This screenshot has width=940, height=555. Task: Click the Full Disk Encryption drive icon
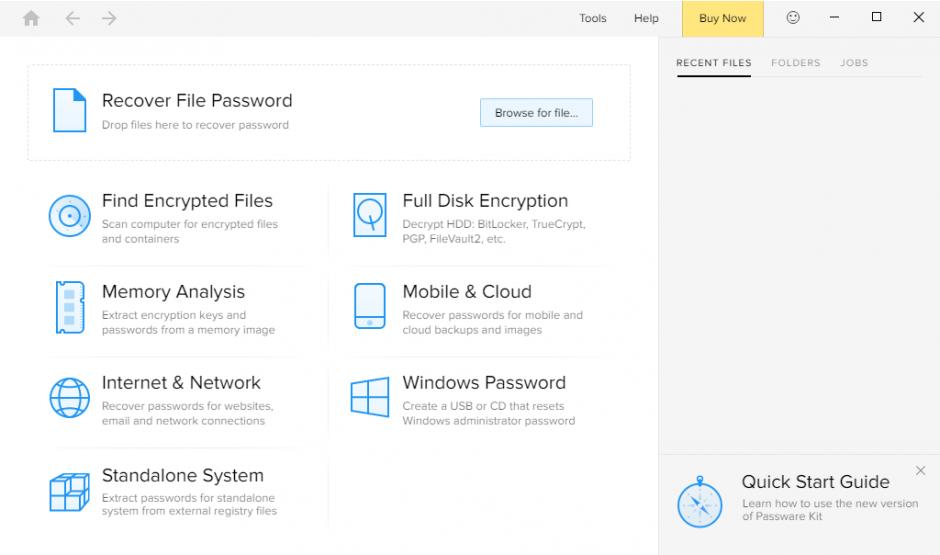[x=370, y=215]
